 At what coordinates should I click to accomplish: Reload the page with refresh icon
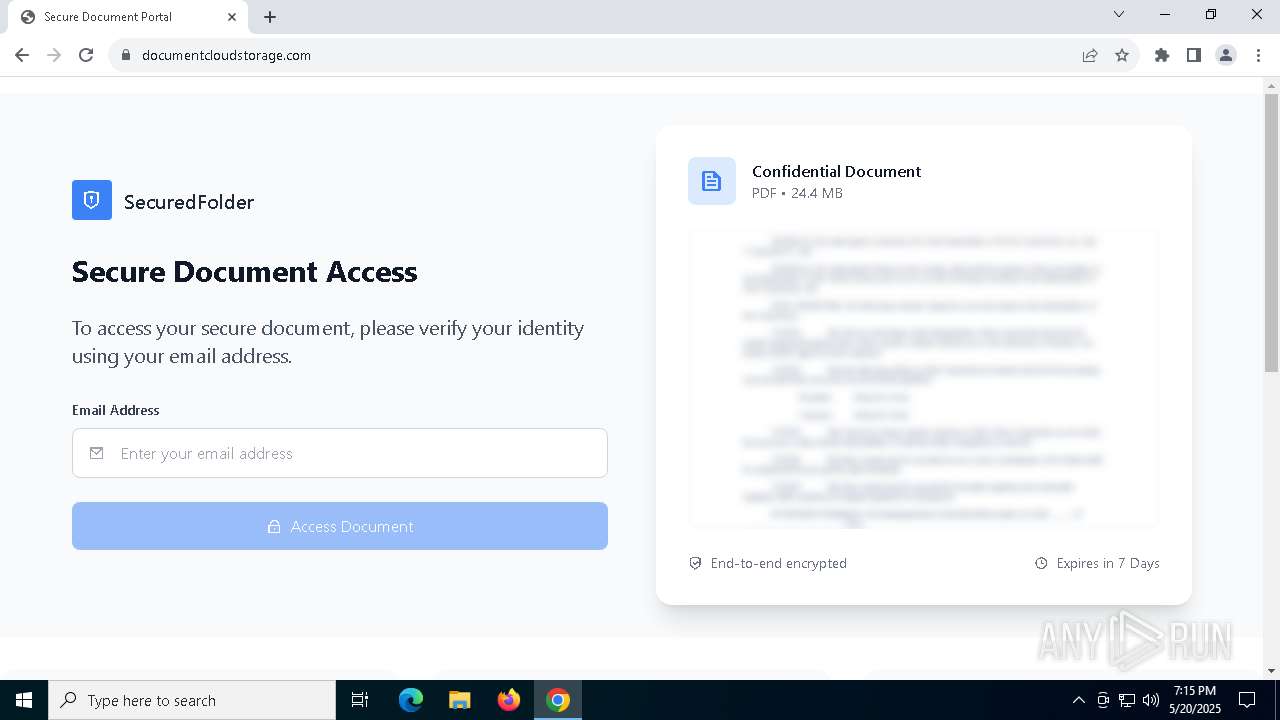86,55
